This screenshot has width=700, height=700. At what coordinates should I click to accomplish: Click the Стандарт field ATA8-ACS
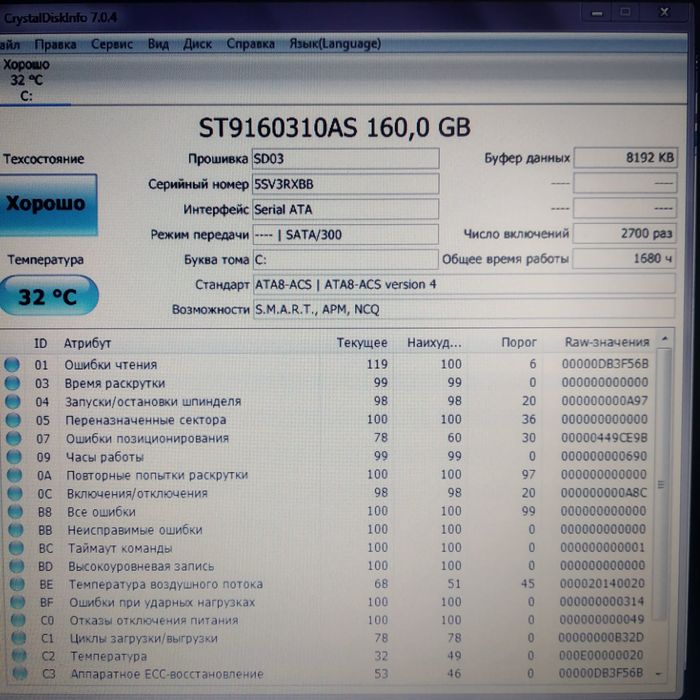point(464,284)
